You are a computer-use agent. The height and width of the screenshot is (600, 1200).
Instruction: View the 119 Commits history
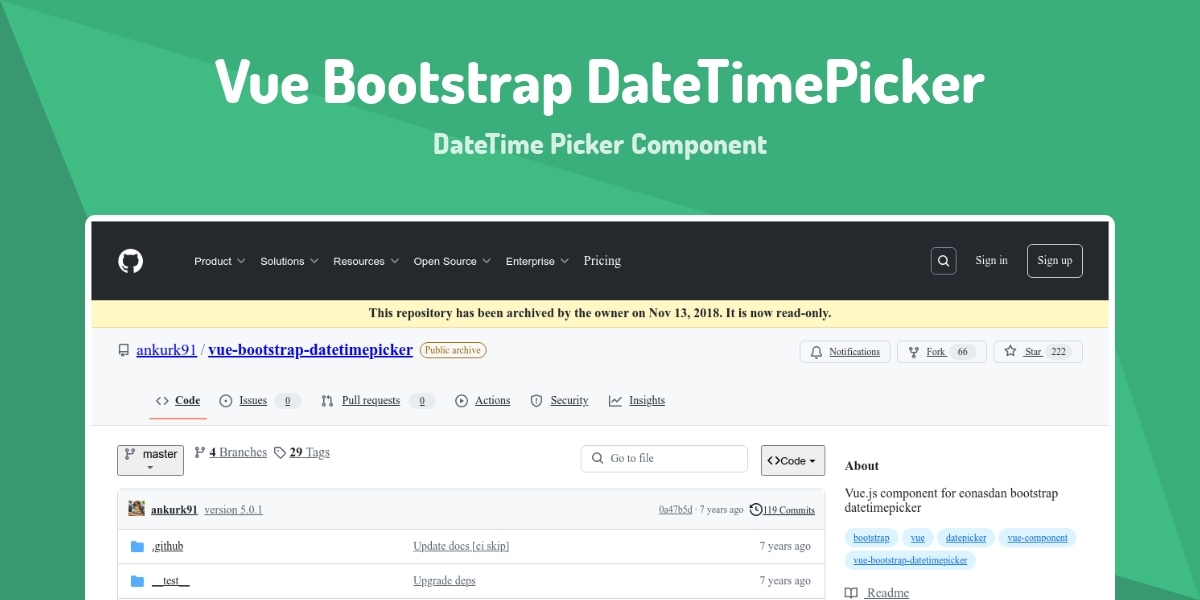[x=782, y=510]
